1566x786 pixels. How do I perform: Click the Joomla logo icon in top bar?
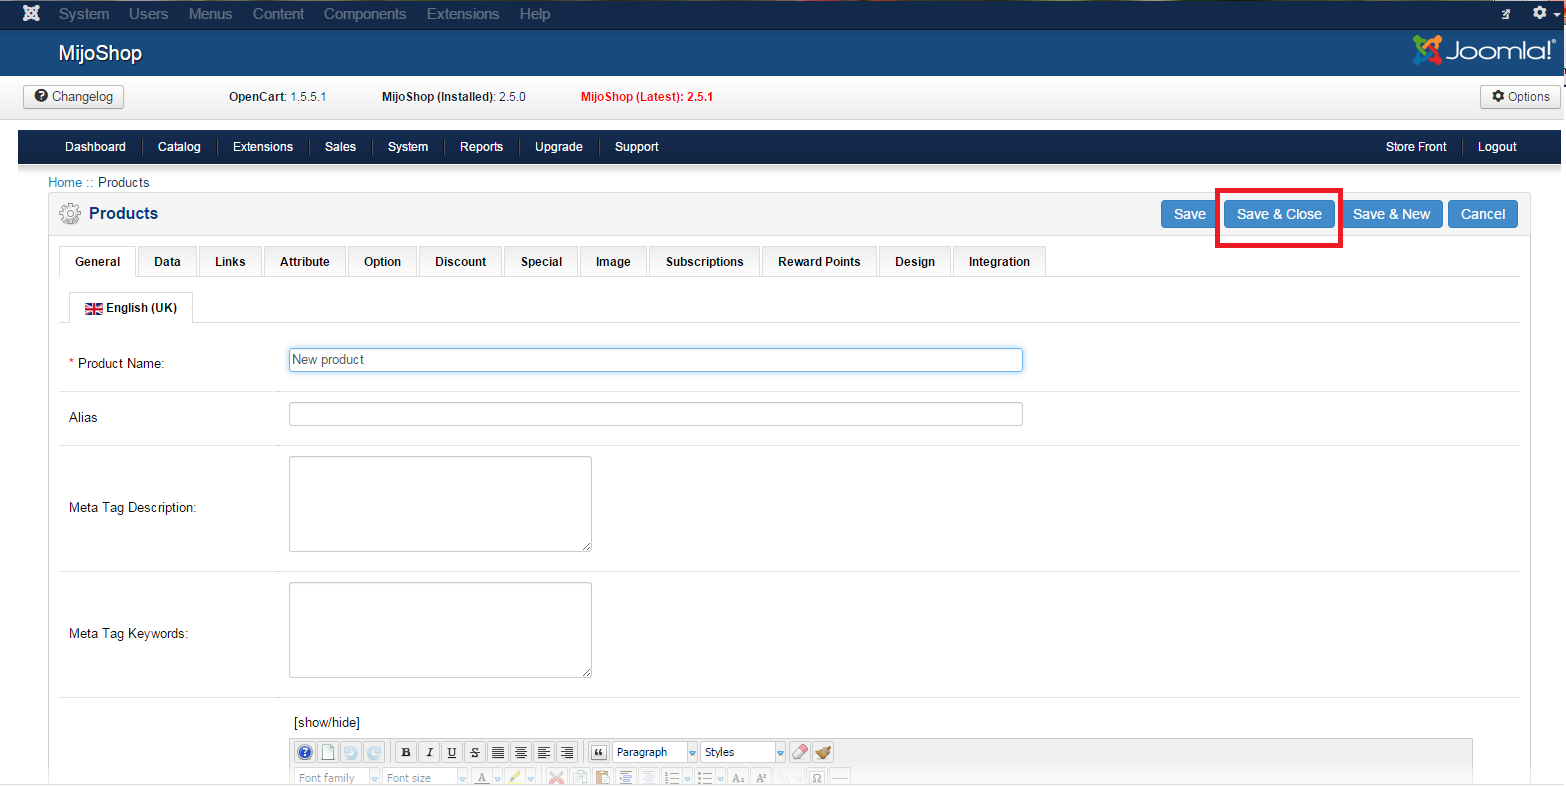31,14
